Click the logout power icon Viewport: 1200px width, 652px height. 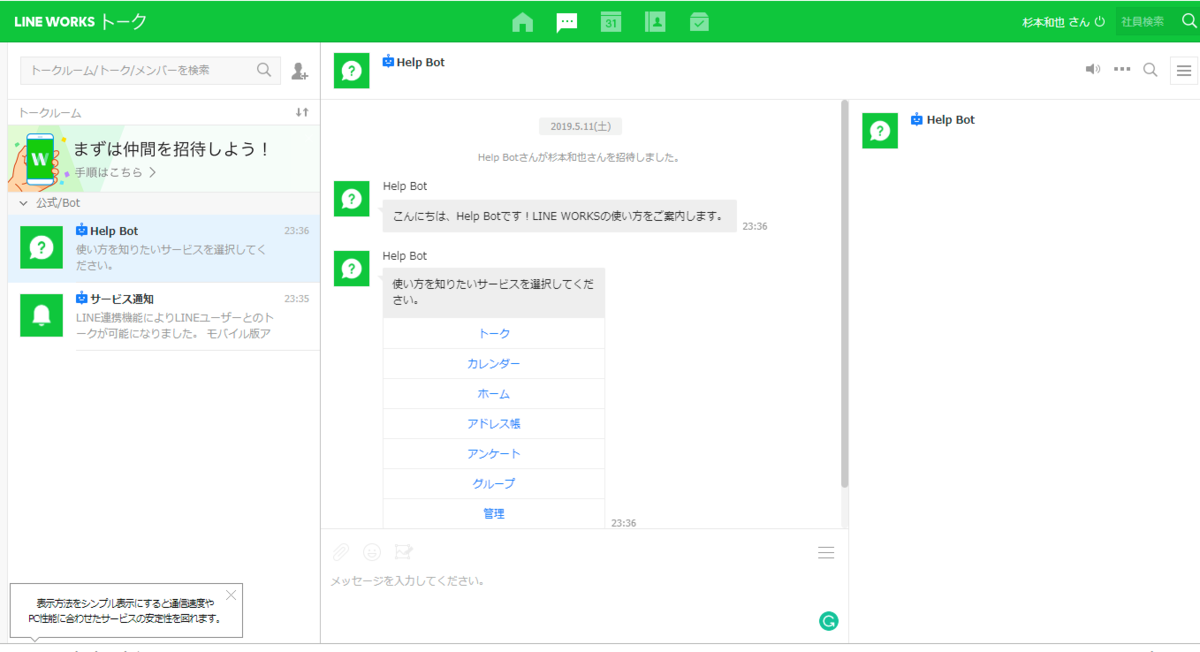click(x=1100, y=21)
